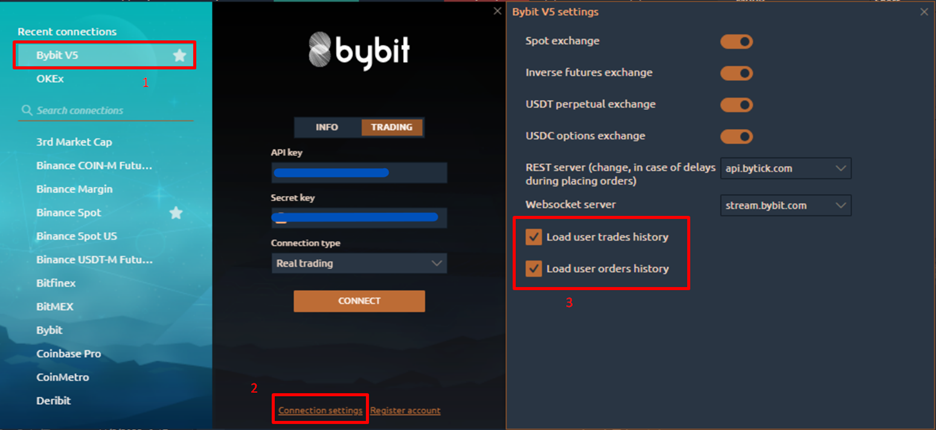Close the Bybit V5 settings panel
936x430 pixels.
(924, 12)
